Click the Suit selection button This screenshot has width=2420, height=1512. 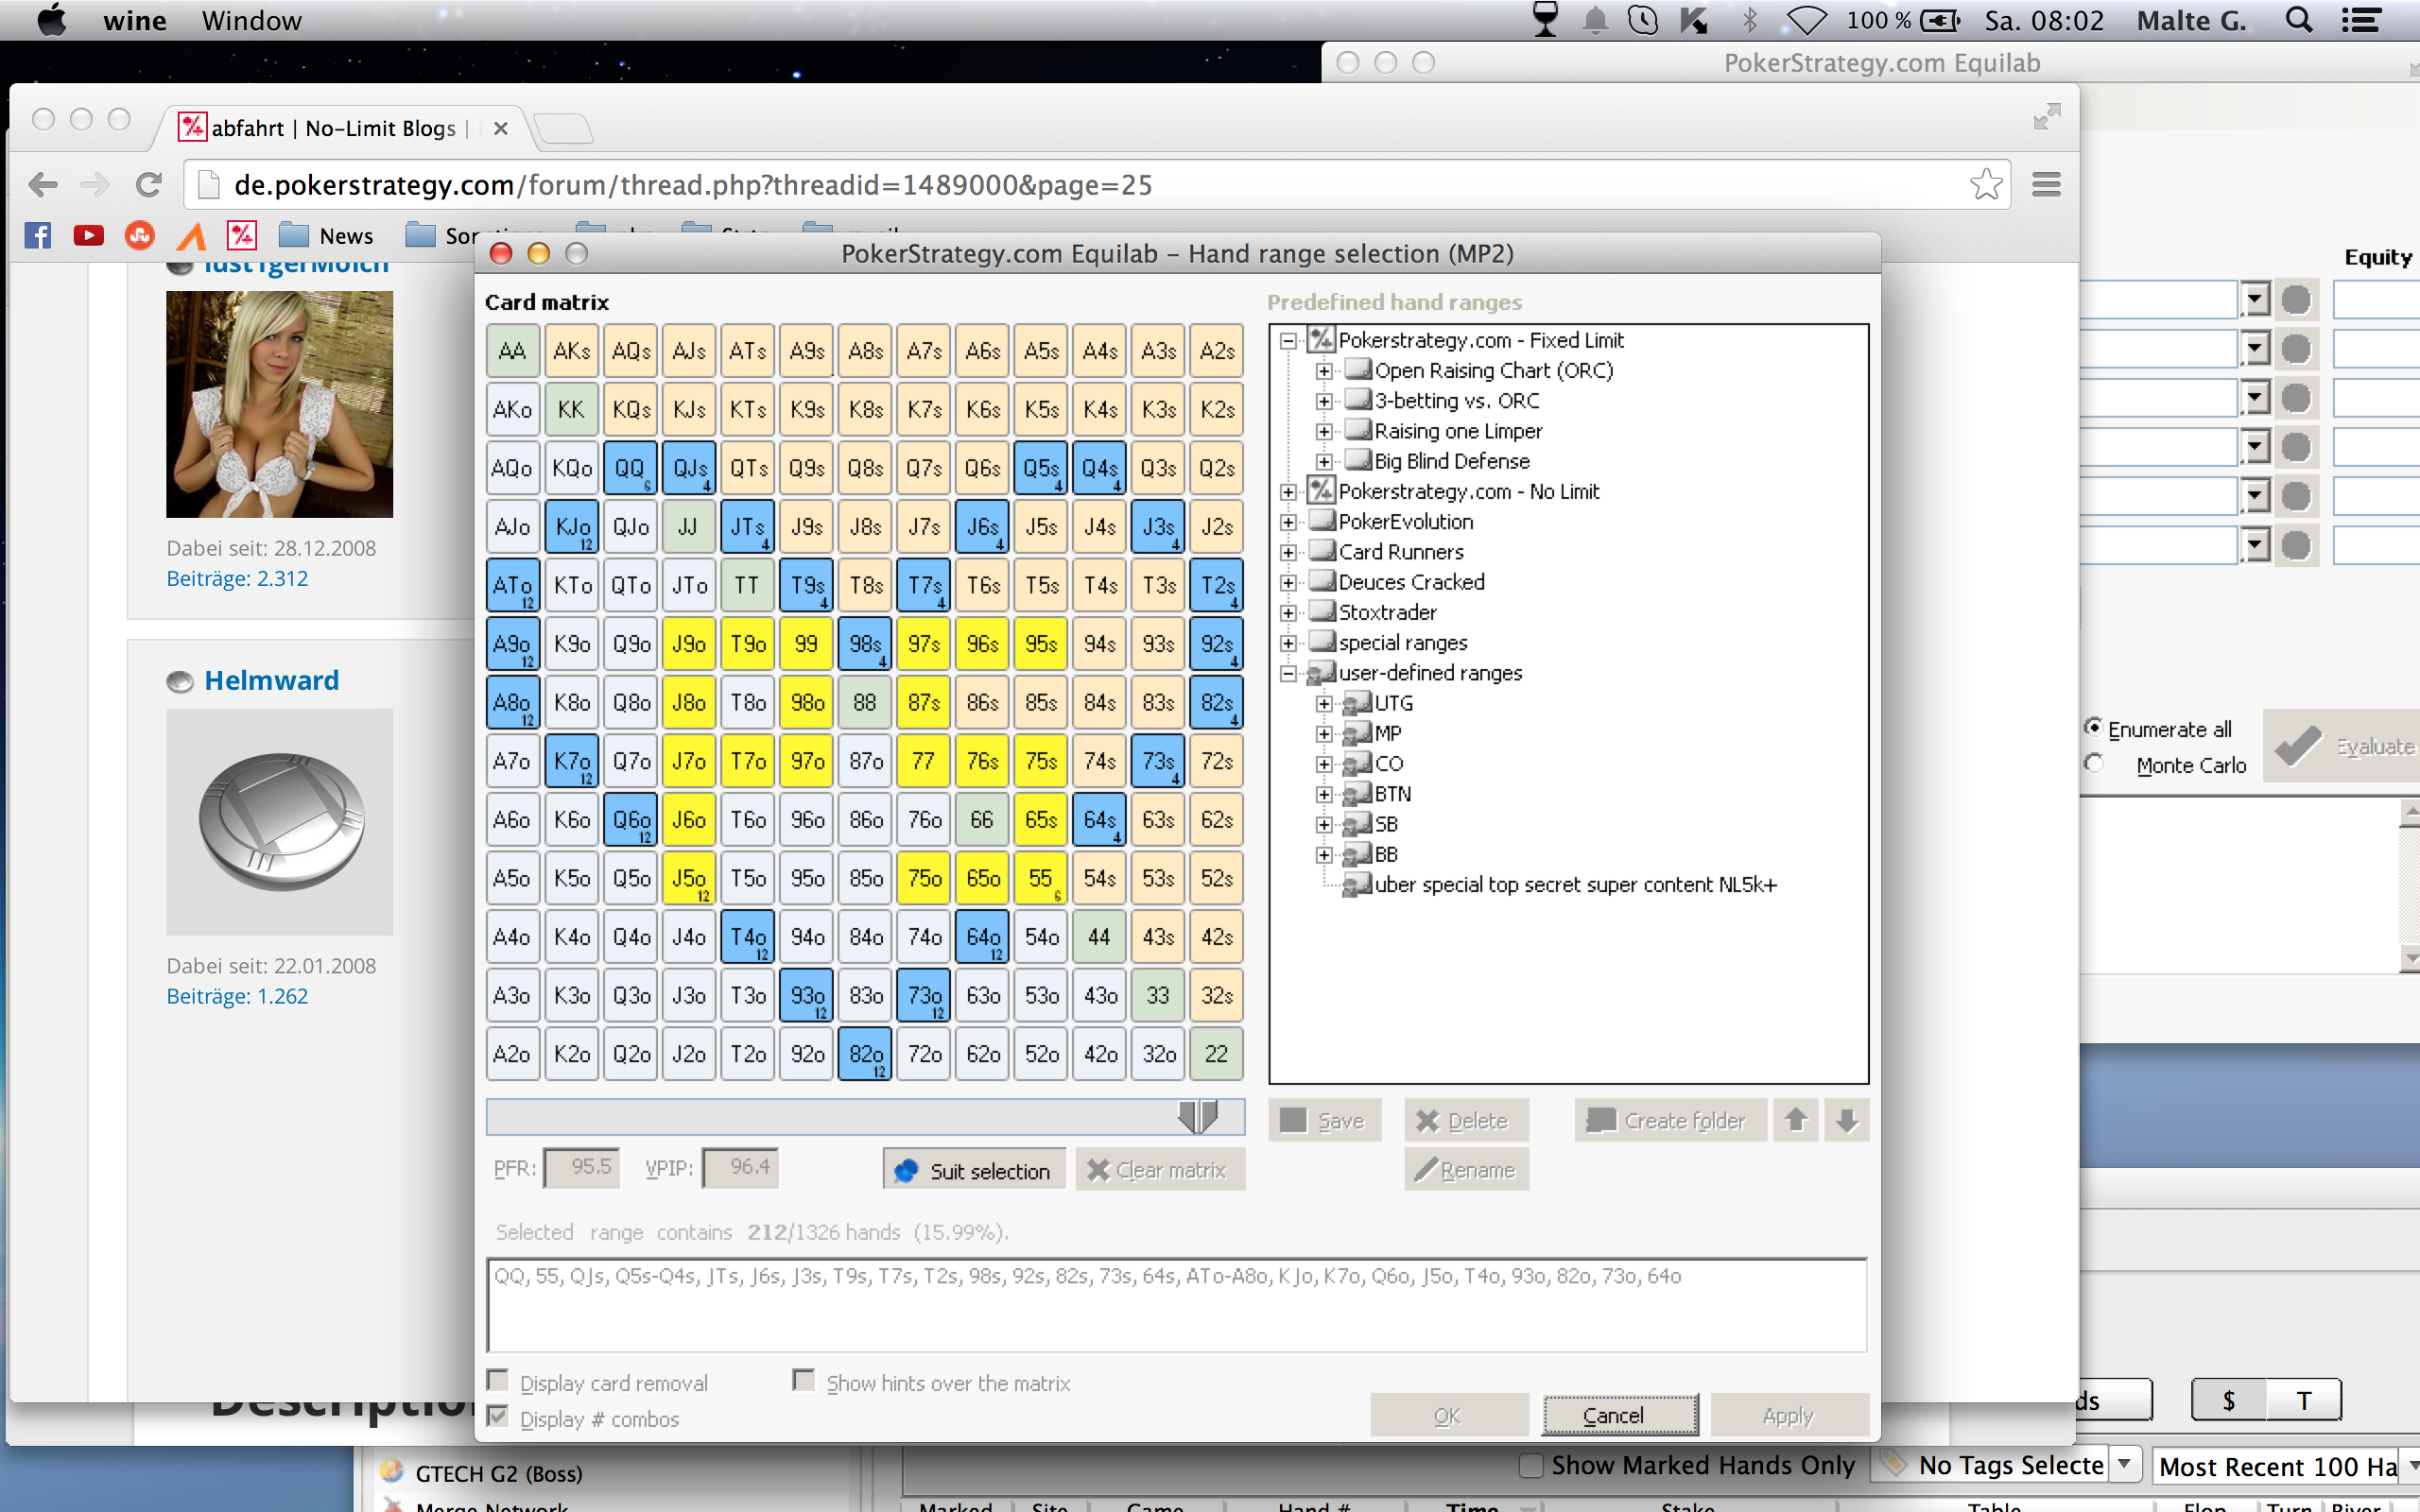pyautogui.click(x=975, y=1170)
